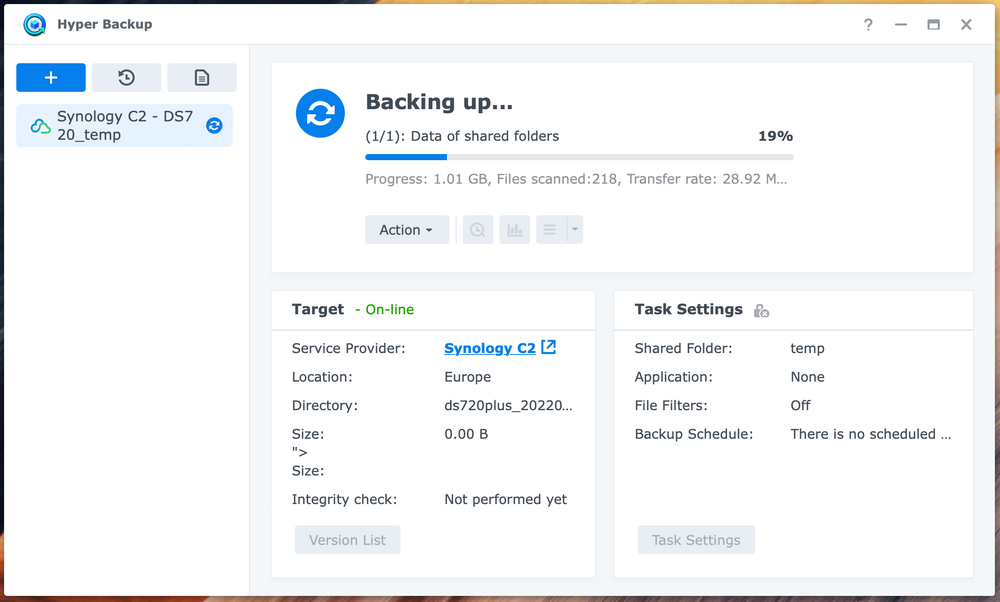
Task: Open the Synology C2 service provider link
Action: [490, 348]
